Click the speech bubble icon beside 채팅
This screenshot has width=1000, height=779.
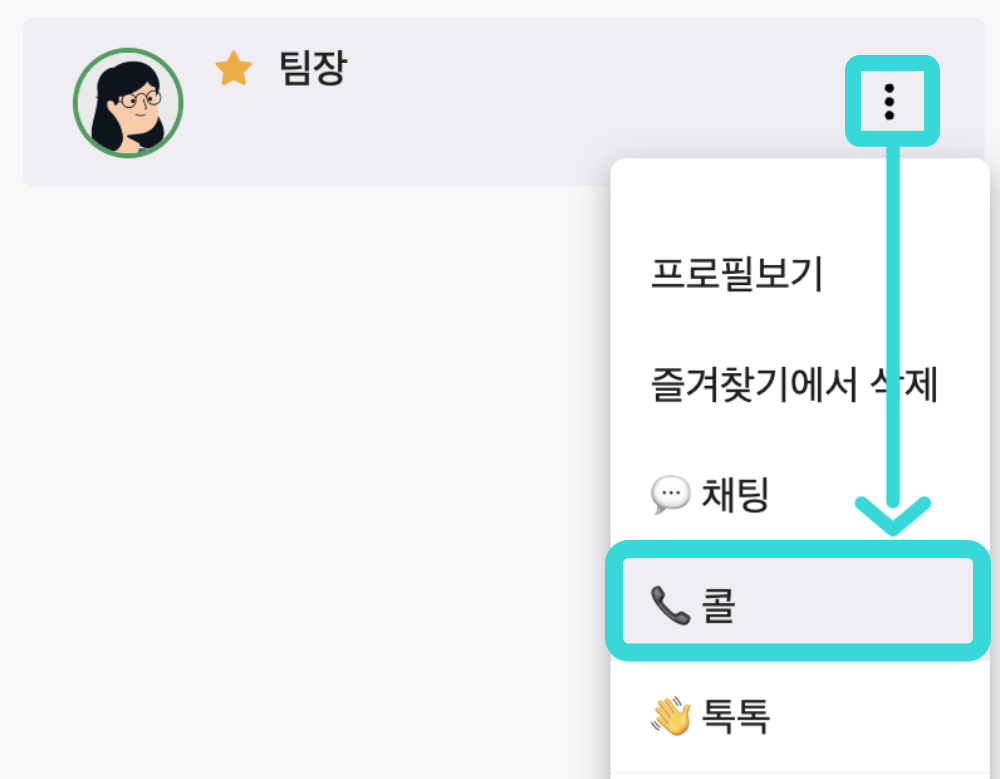click(670, 494)
